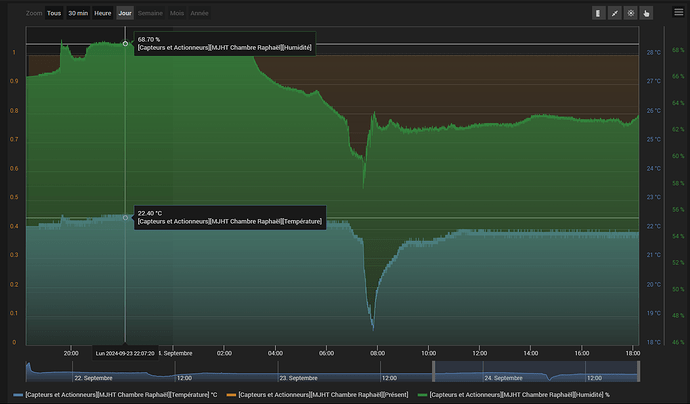Click the pointing hand cursor icon
690x404 pixels.
(646, 13)
